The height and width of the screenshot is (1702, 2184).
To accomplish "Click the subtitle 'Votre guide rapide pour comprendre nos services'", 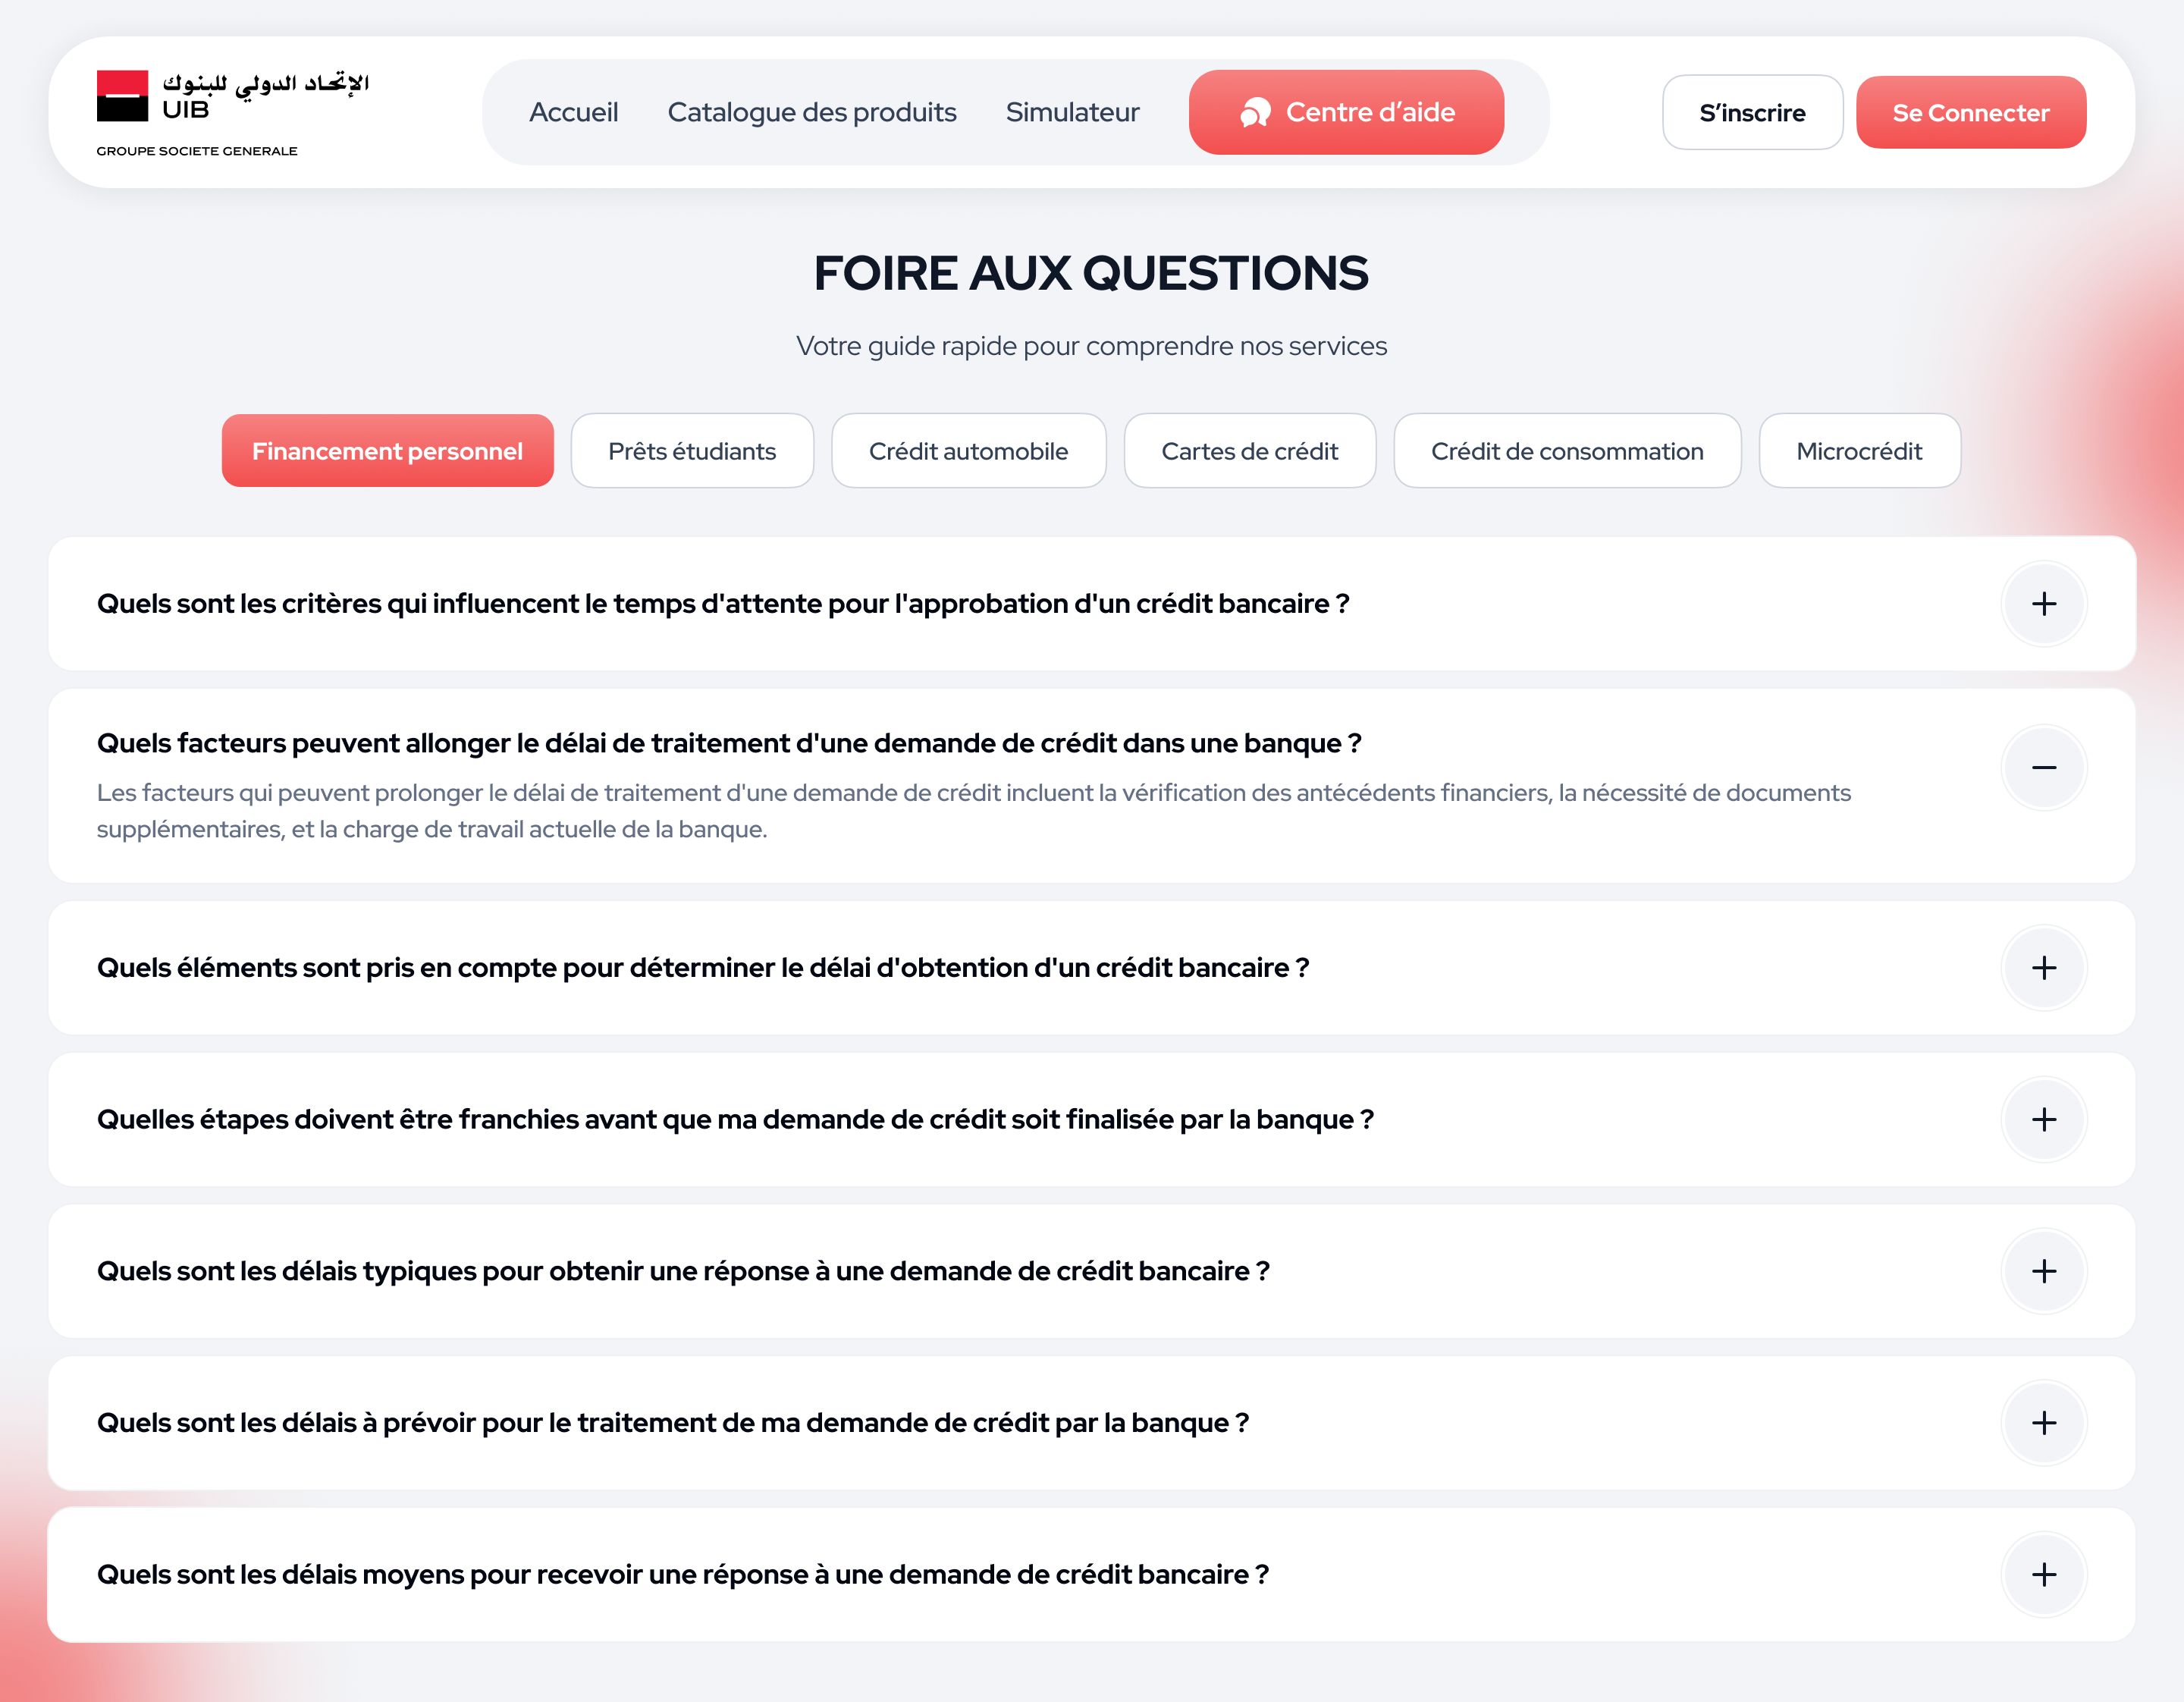I will [1091, 346].
